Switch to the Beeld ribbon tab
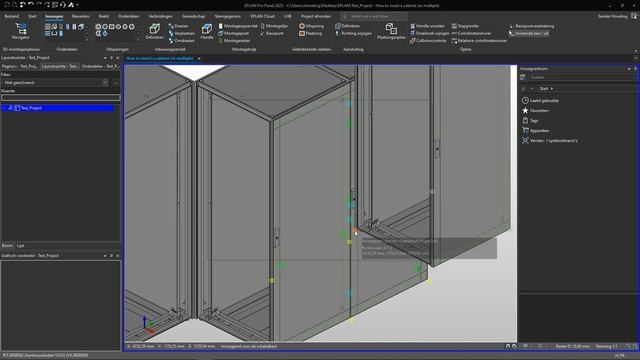Viewport: 640px width, 360px height. [104, 16]
